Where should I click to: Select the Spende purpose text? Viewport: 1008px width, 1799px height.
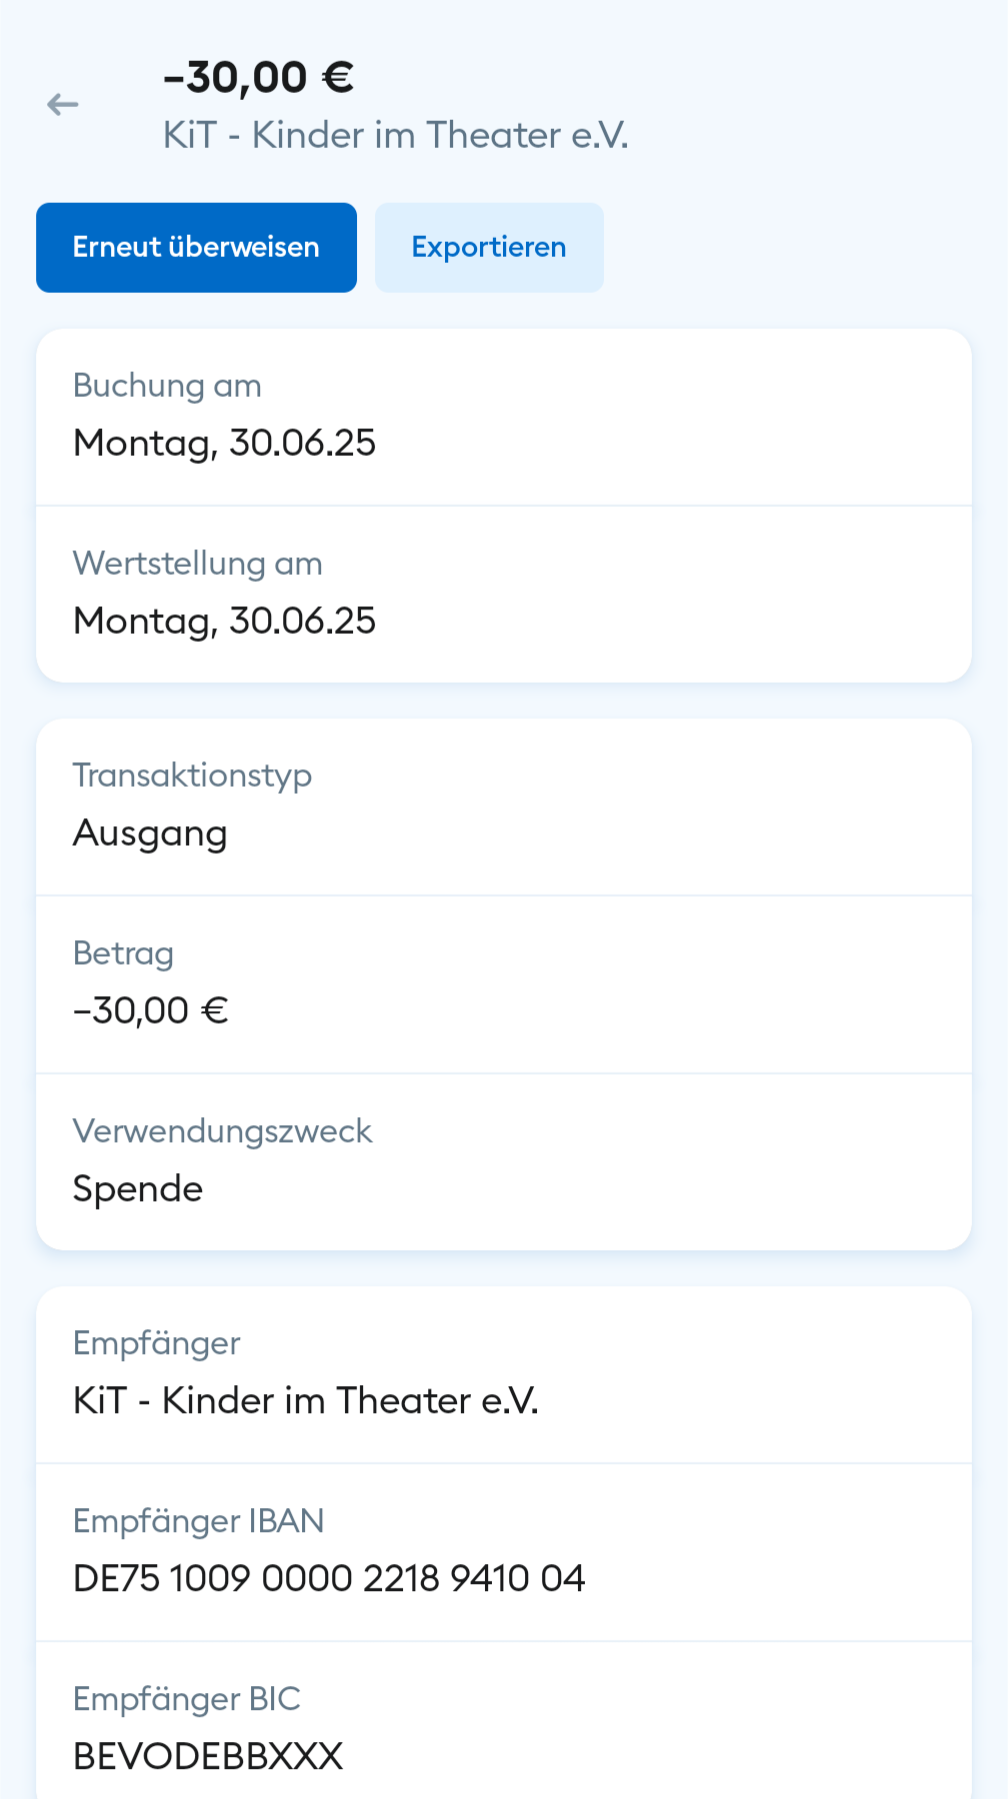(138, 1189)
